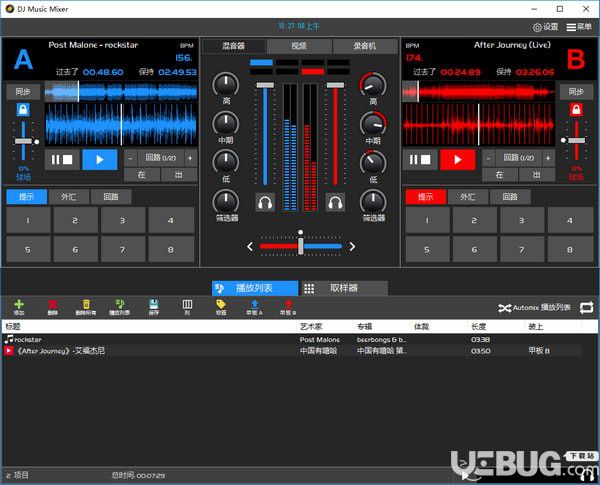Decrease Deck A loop length with minus
Viewport: 600px width, 485px height.
click(130, 158)
